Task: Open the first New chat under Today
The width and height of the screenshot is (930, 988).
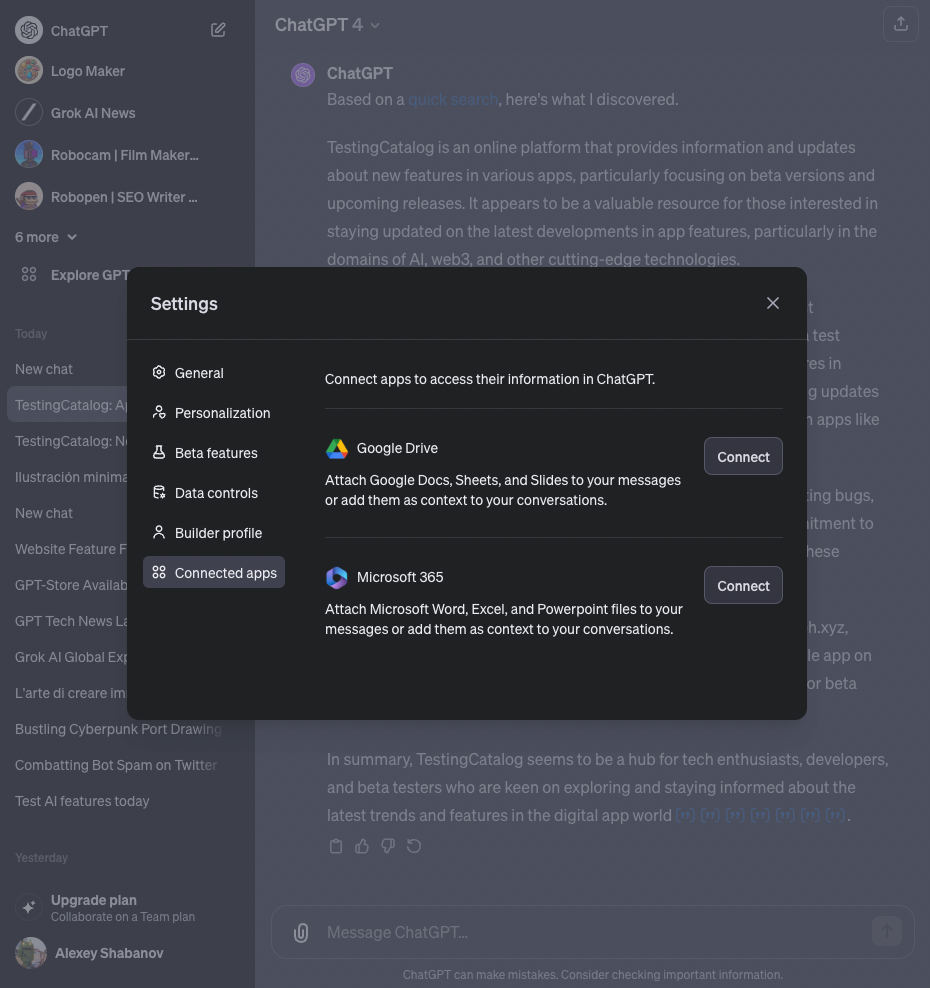Action: point(44,369)
